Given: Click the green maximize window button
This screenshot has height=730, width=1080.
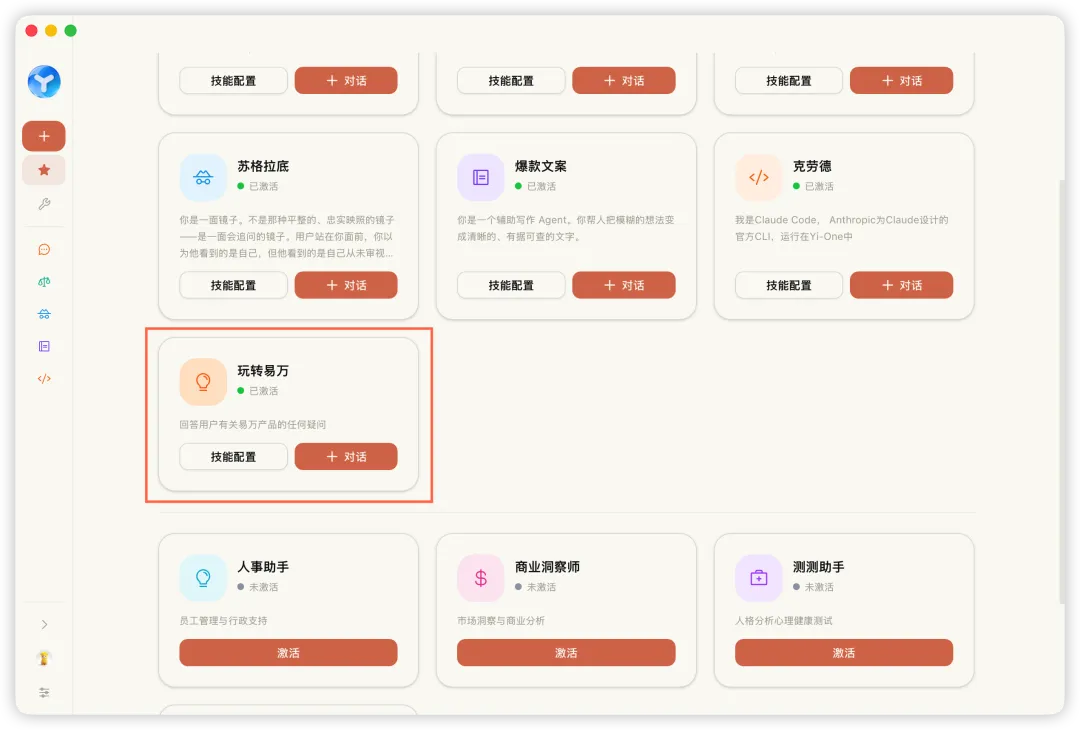Looking at the screenshot, I should [70, 30].
